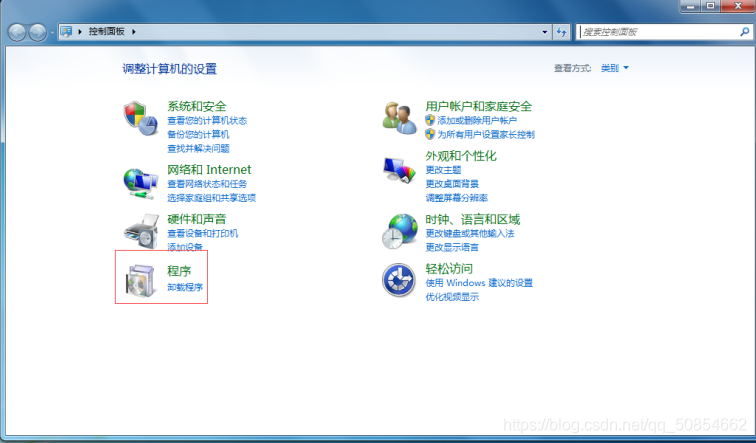Open 用户帐户和家庭安全 category heading
Screen dimensions: 756x443
pos(479,106)
